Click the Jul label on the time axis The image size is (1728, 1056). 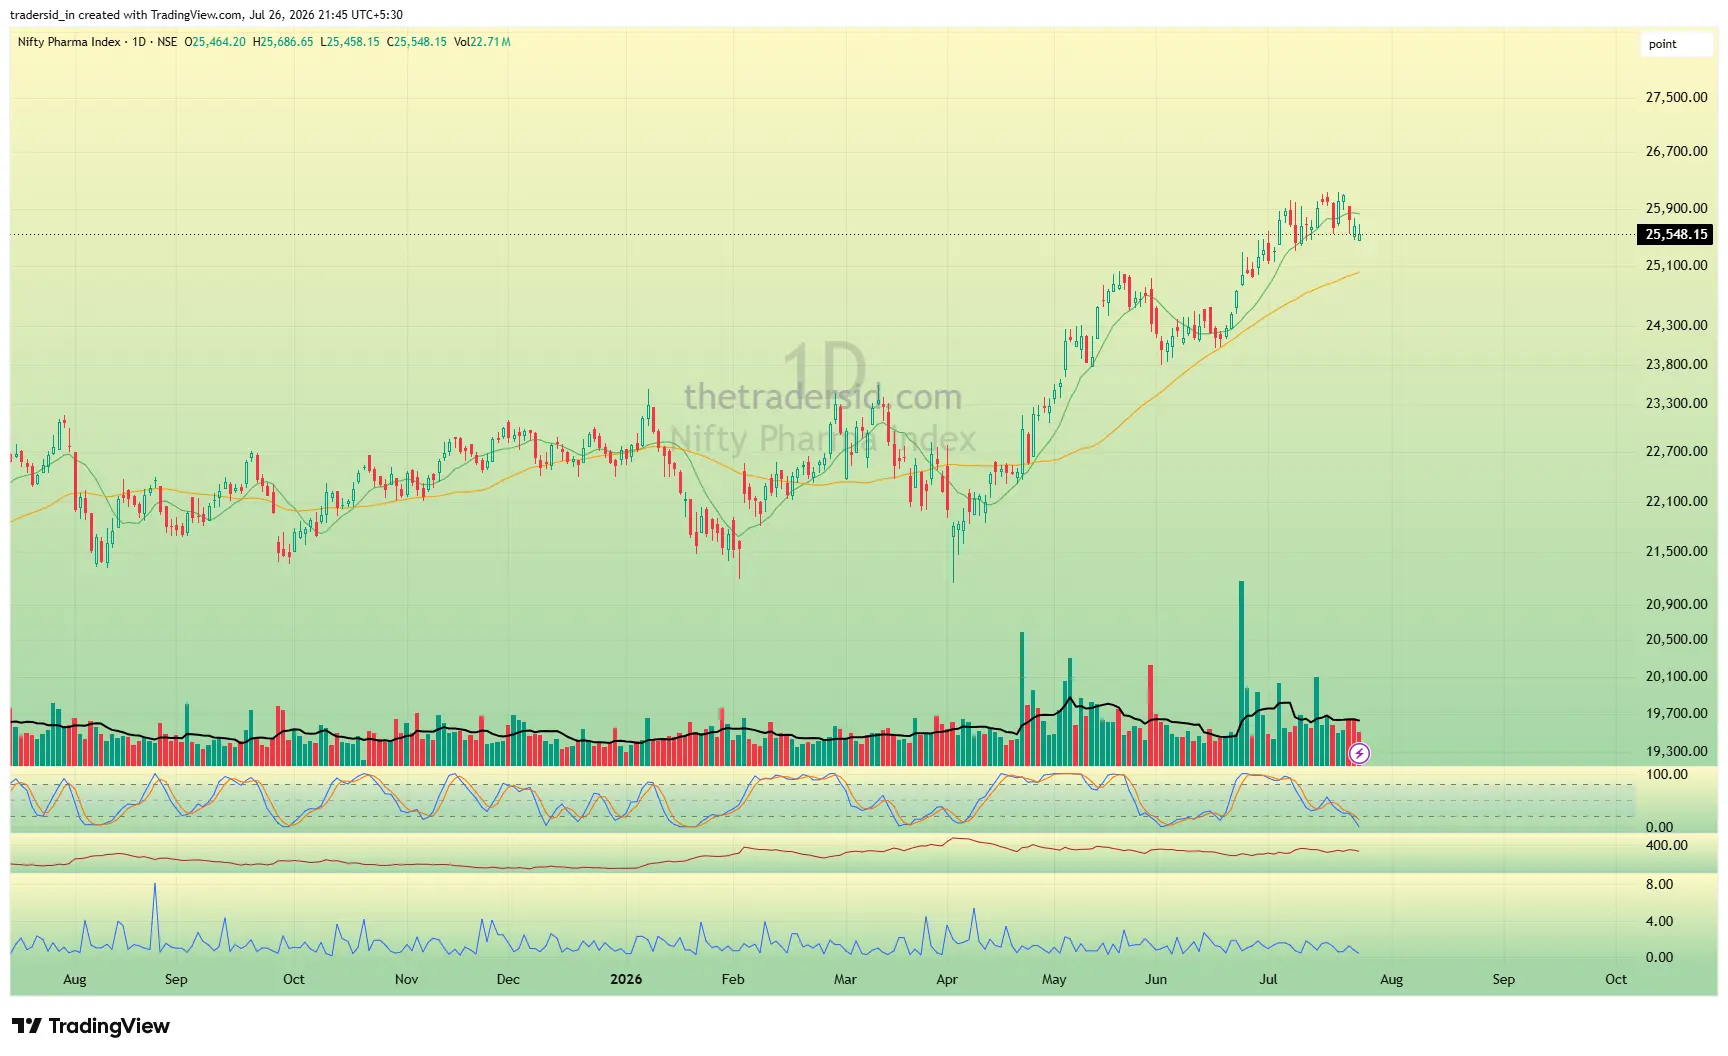pyautogui.click(x=1268, y=979)
